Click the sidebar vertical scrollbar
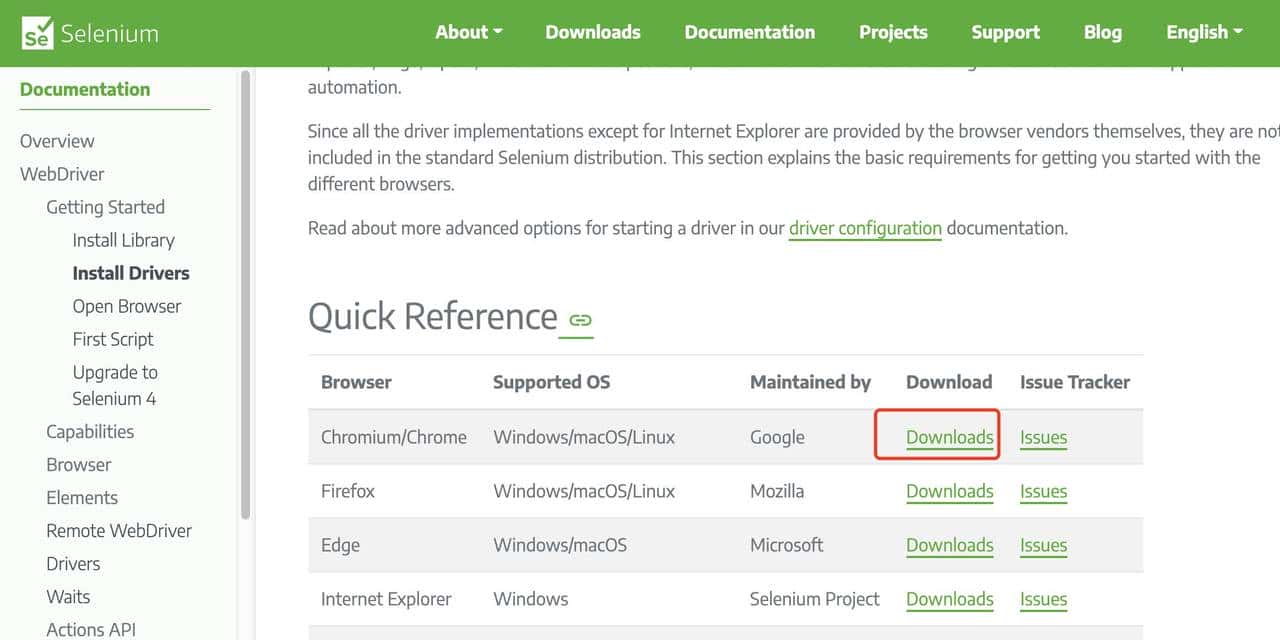 click(245, 300)
